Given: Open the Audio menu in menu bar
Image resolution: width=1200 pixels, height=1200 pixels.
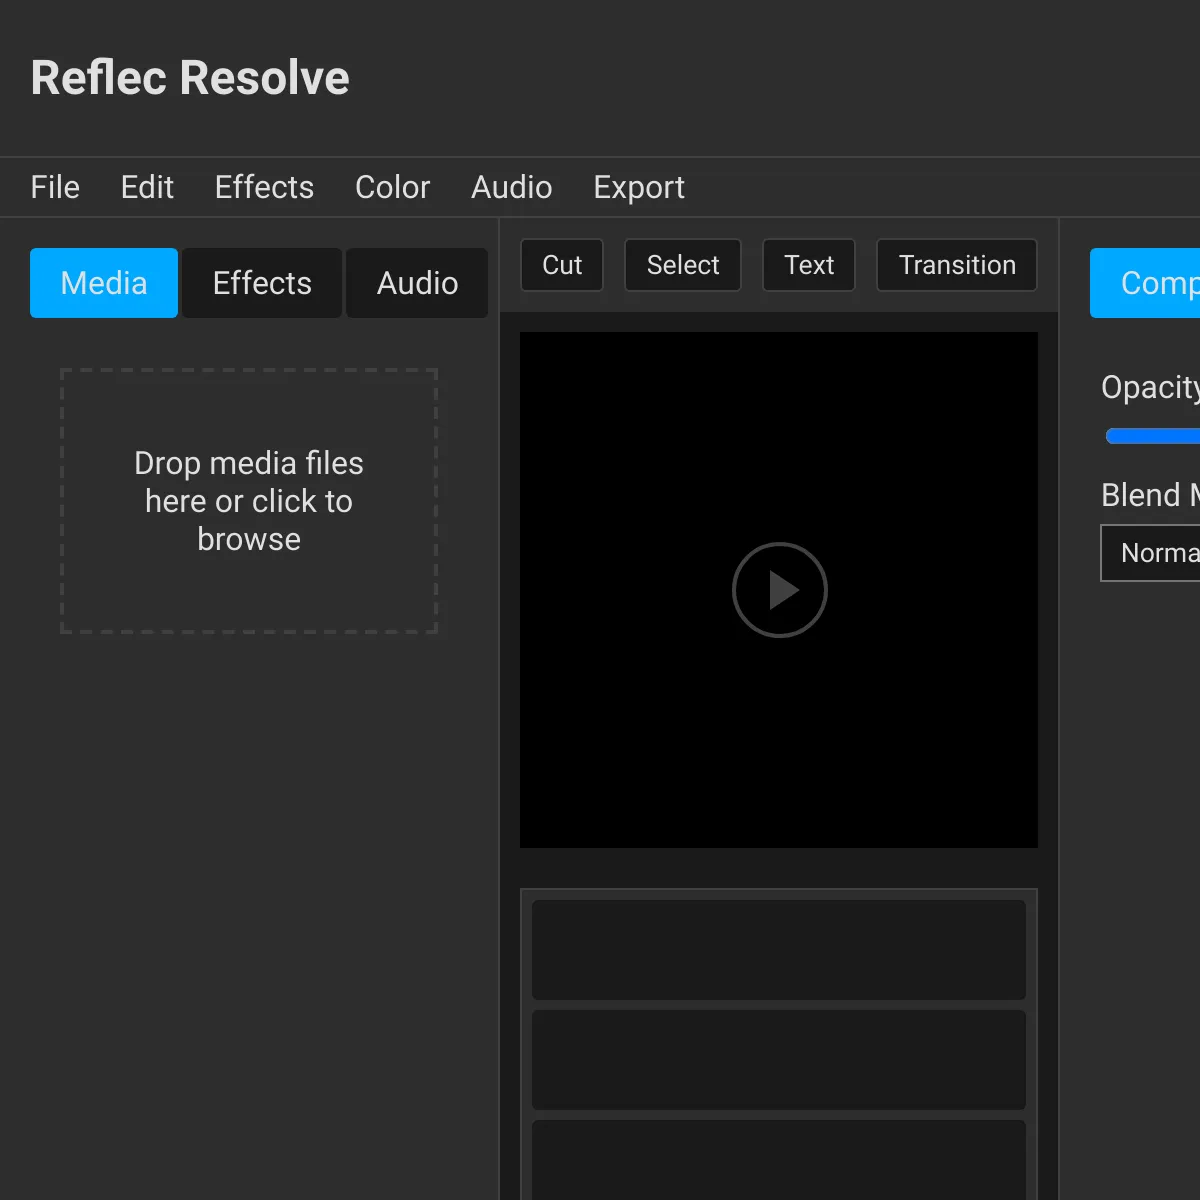Looking at the screenshot, I should [x=511, y=187].
